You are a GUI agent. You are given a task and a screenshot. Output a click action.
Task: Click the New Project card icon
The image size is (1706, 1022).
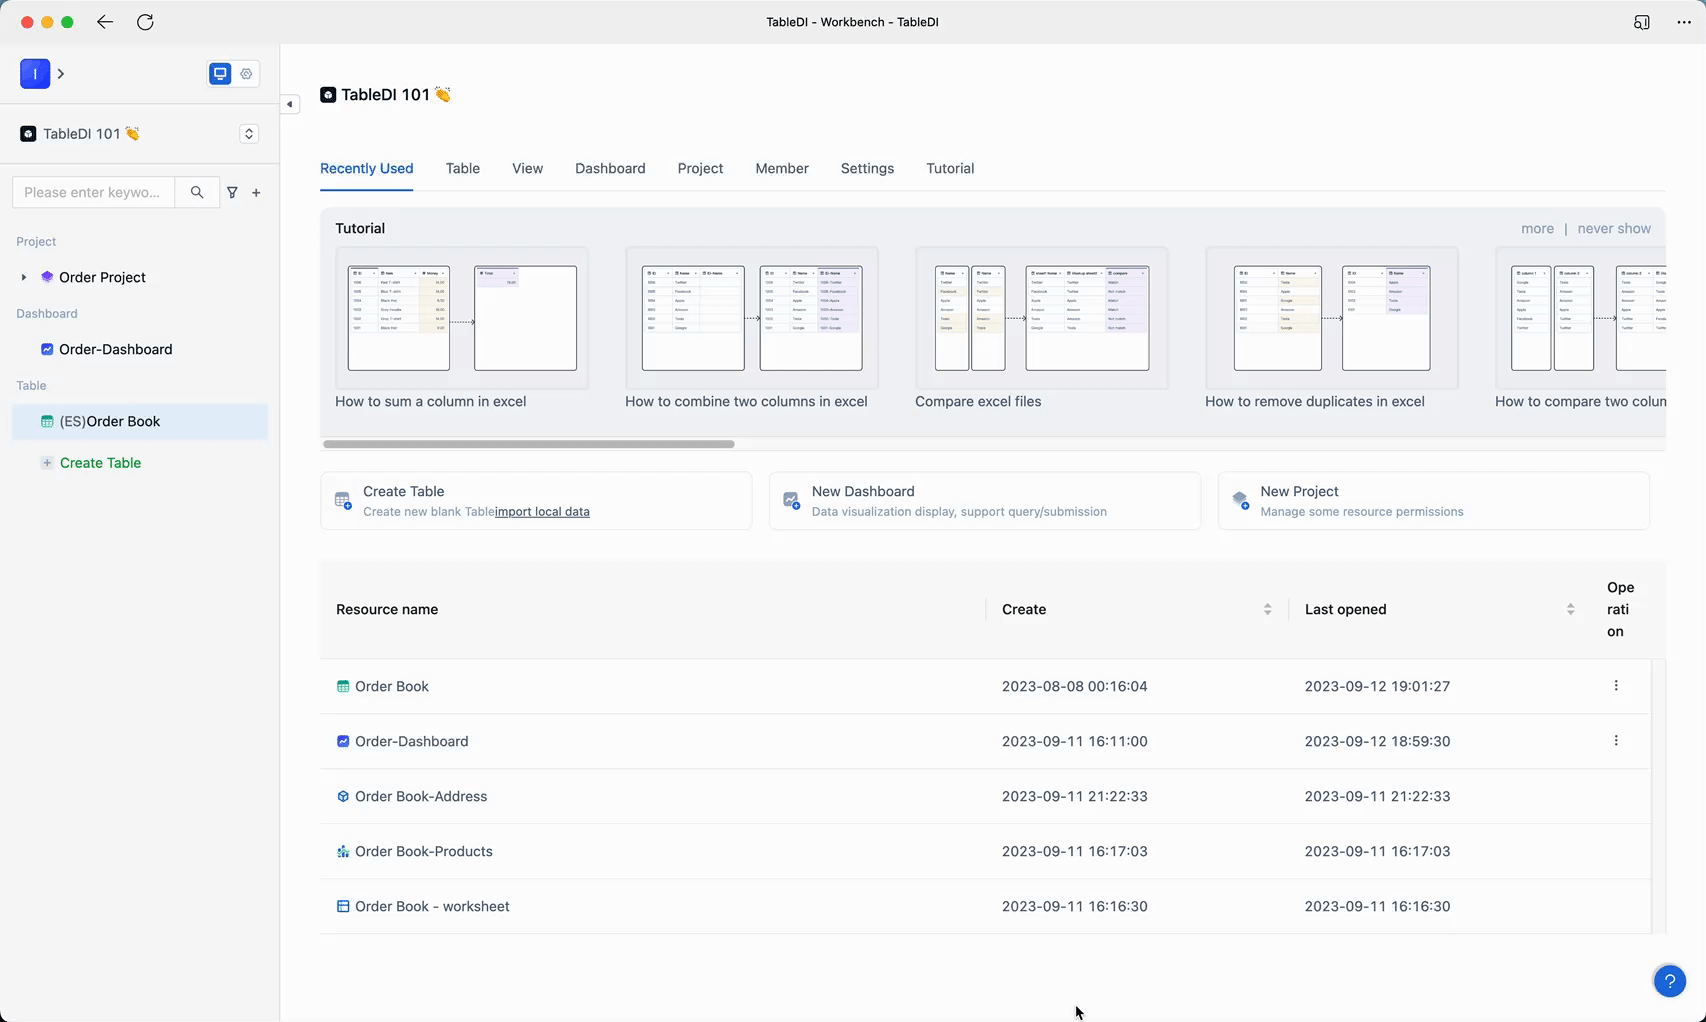click(1240, 500)
